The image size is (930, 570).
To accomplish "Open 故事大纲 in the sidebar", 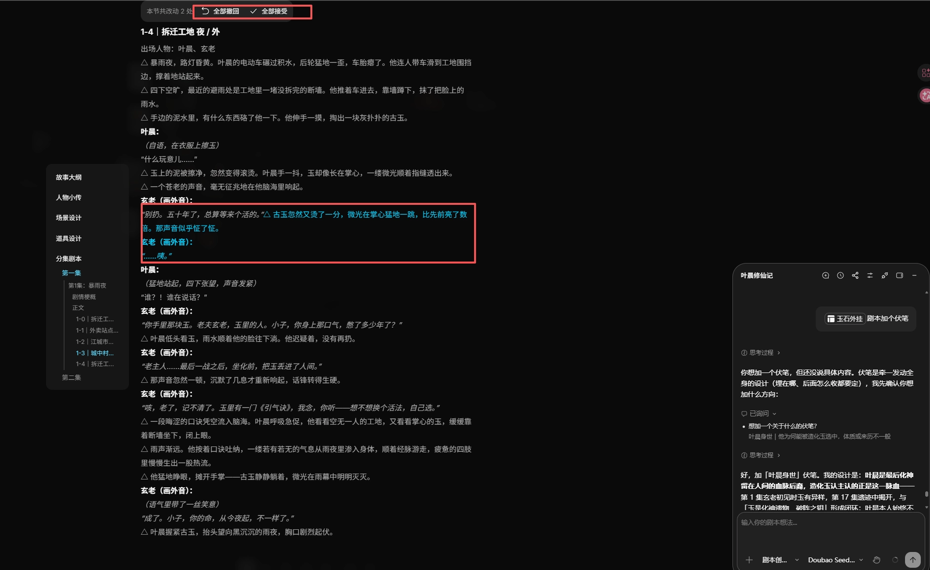I will pyautogui.click(x=69, y=177).
